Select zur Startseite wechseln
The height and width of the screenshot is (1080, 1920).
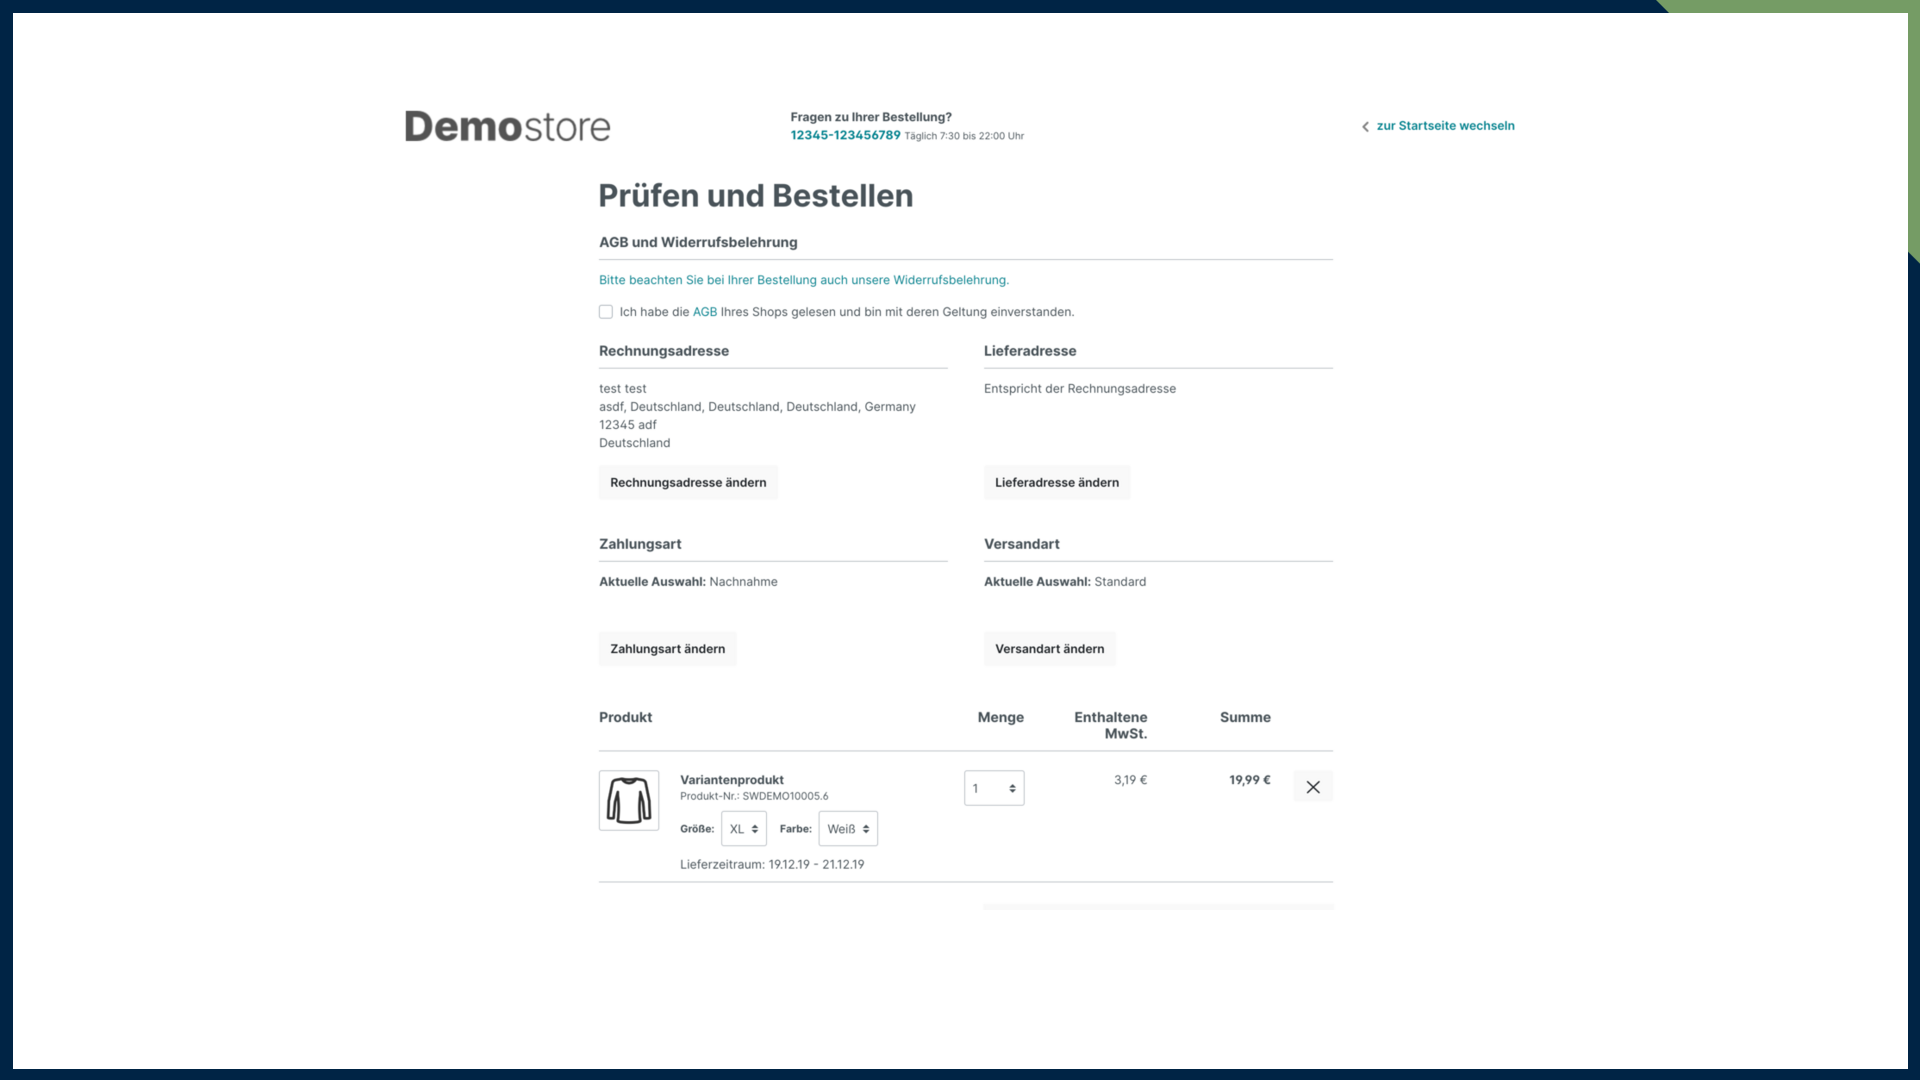1446,126
